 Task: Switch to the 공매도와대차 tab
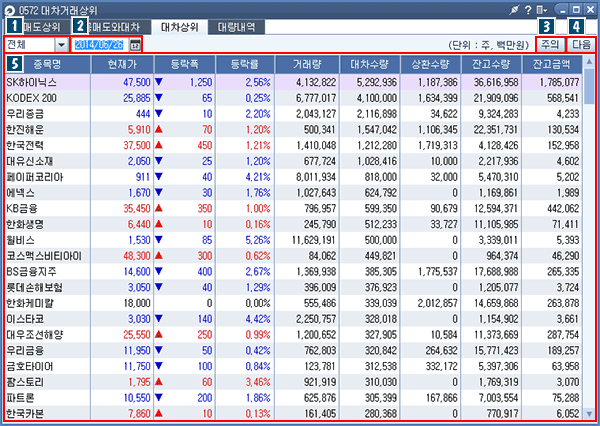[x=113, y=27]
